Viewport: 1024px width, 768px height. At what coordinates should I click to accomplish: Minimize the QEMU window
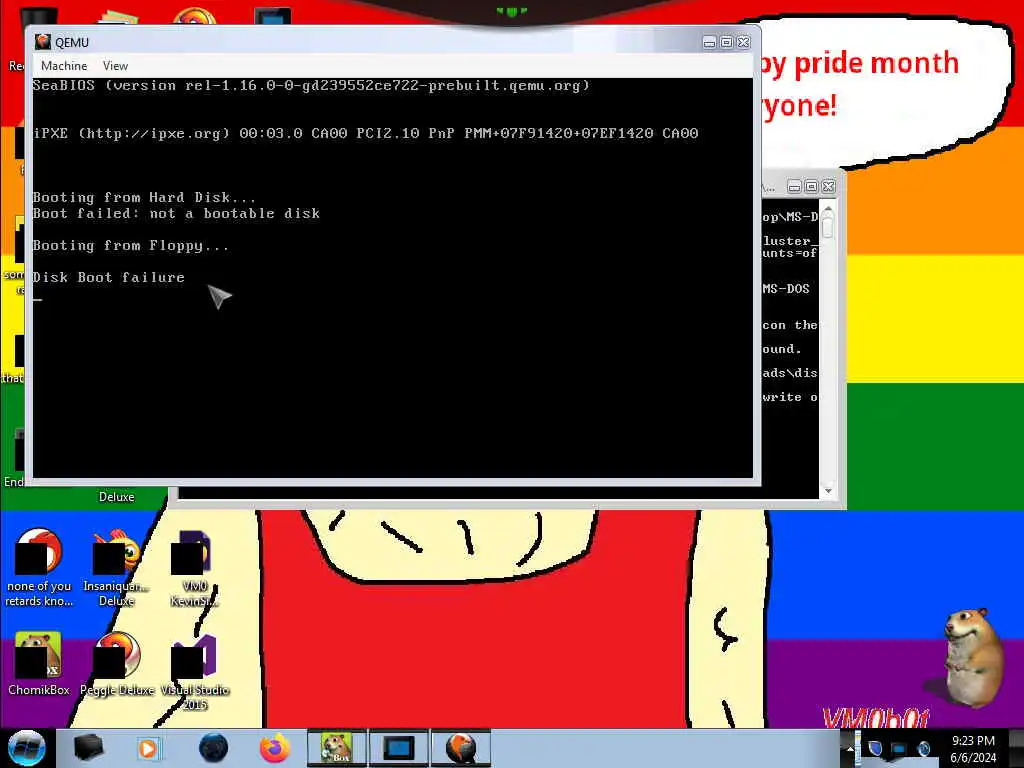[709, 42]
